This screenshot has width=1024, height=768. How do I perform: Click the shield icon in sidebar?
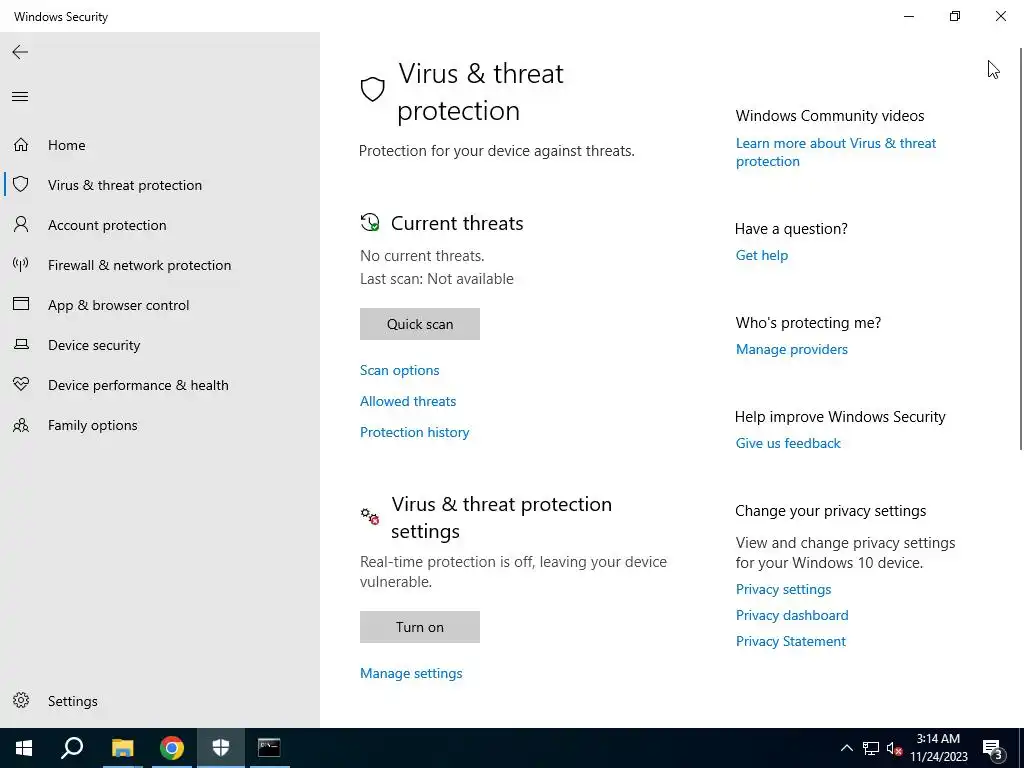21,184
